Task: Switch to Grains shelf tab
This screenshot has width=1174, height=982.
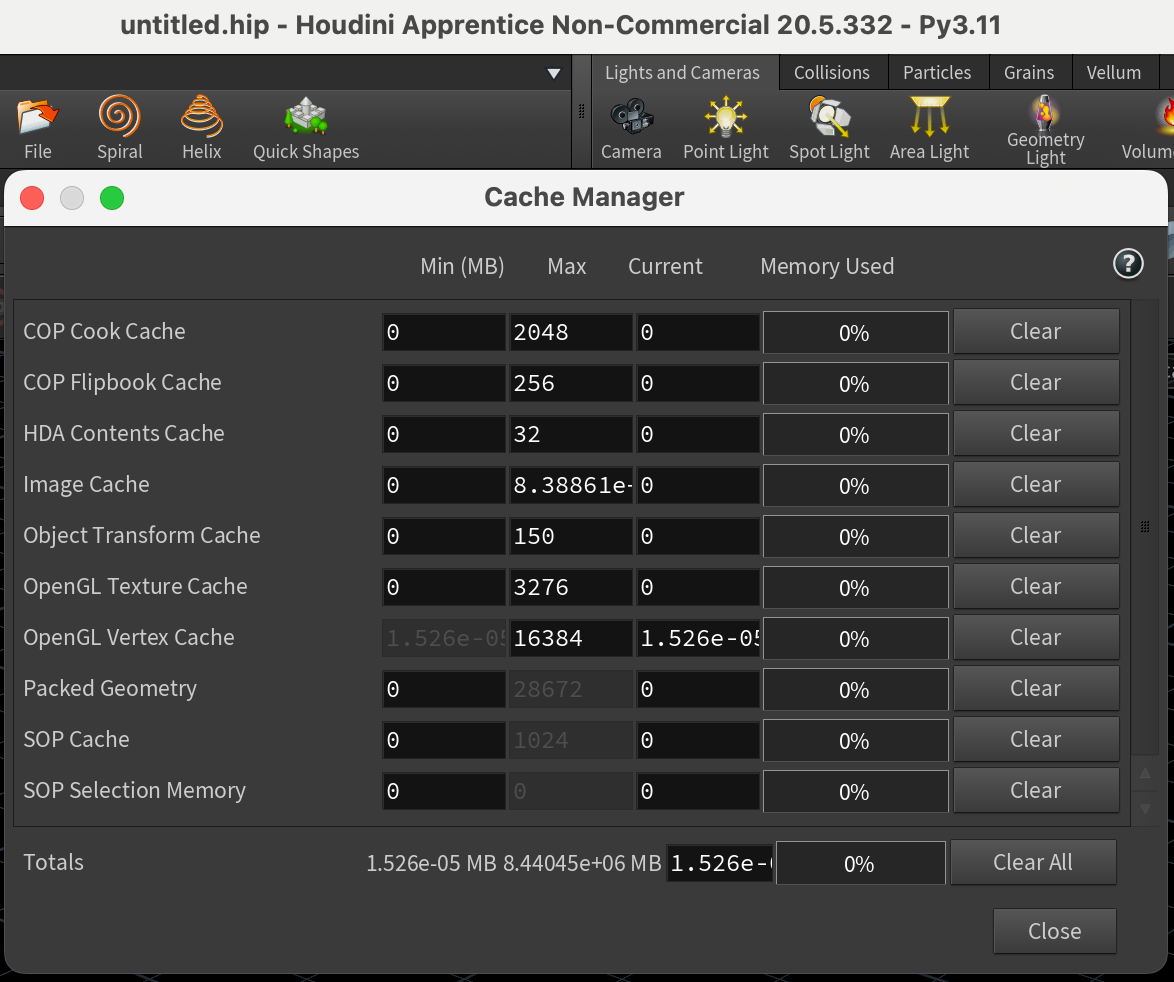Action: [1029, 73]
